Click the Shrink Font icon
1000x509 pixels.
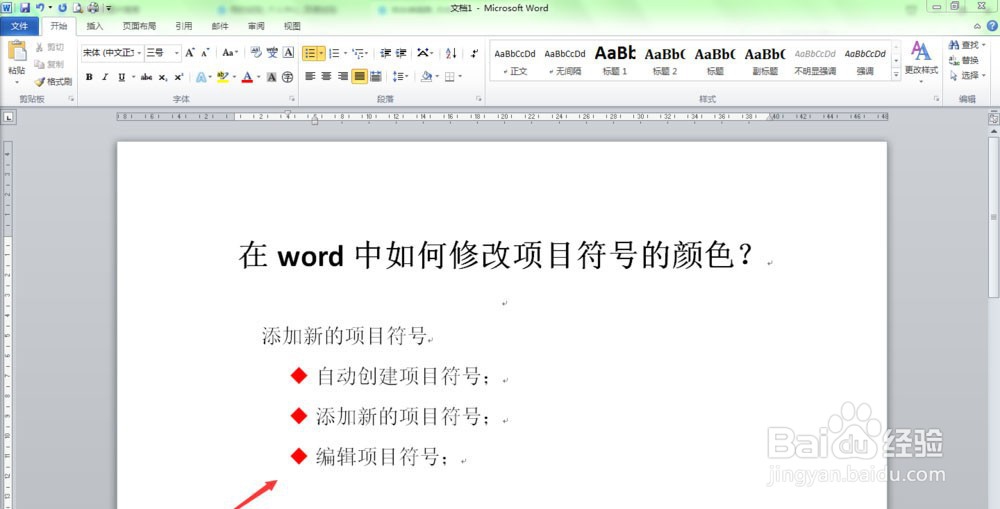coord(205,53)
